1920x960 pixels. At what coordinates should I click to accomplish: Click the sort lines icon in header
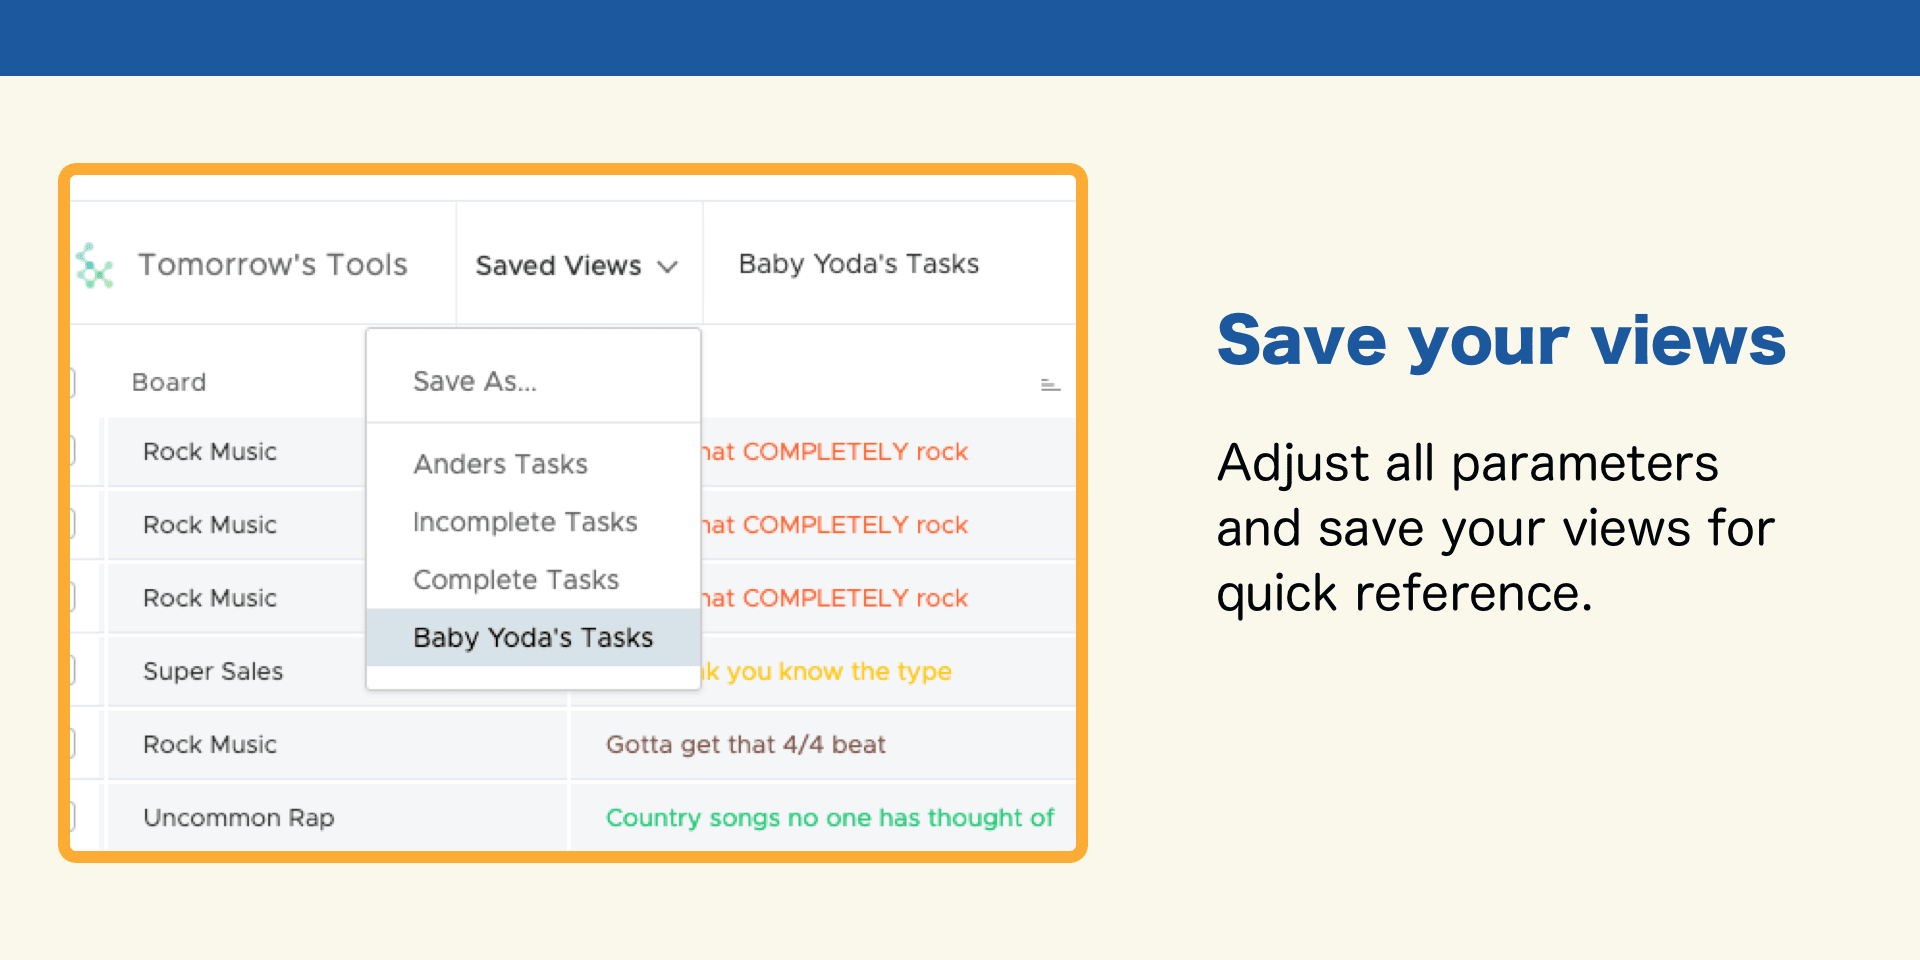pyautogui.click(x=1050, y=385)
